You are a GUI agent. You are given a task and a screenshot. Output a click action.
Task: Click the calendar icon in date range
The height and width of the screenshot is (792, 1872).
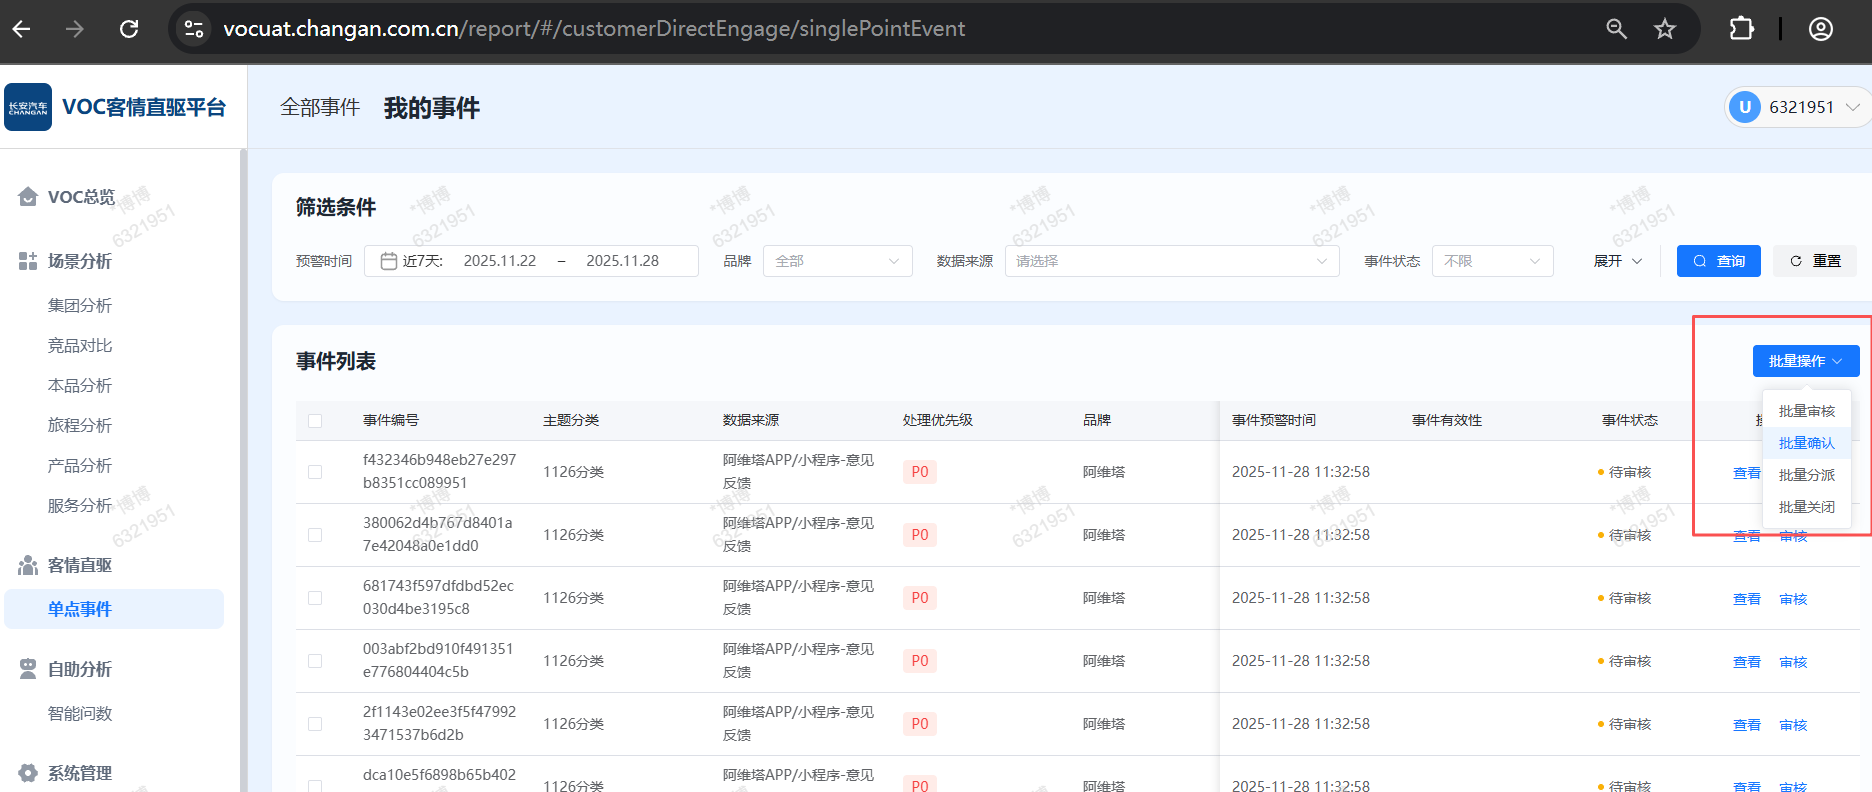389,261
